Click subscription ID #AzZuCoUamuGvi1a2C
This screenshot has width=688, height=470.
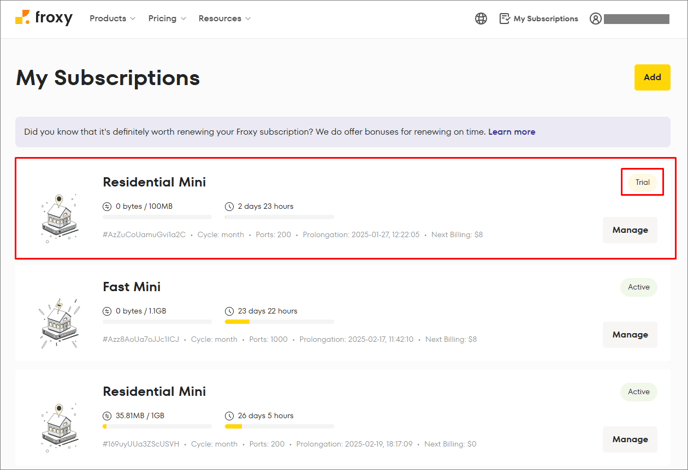tap(144, 235)
